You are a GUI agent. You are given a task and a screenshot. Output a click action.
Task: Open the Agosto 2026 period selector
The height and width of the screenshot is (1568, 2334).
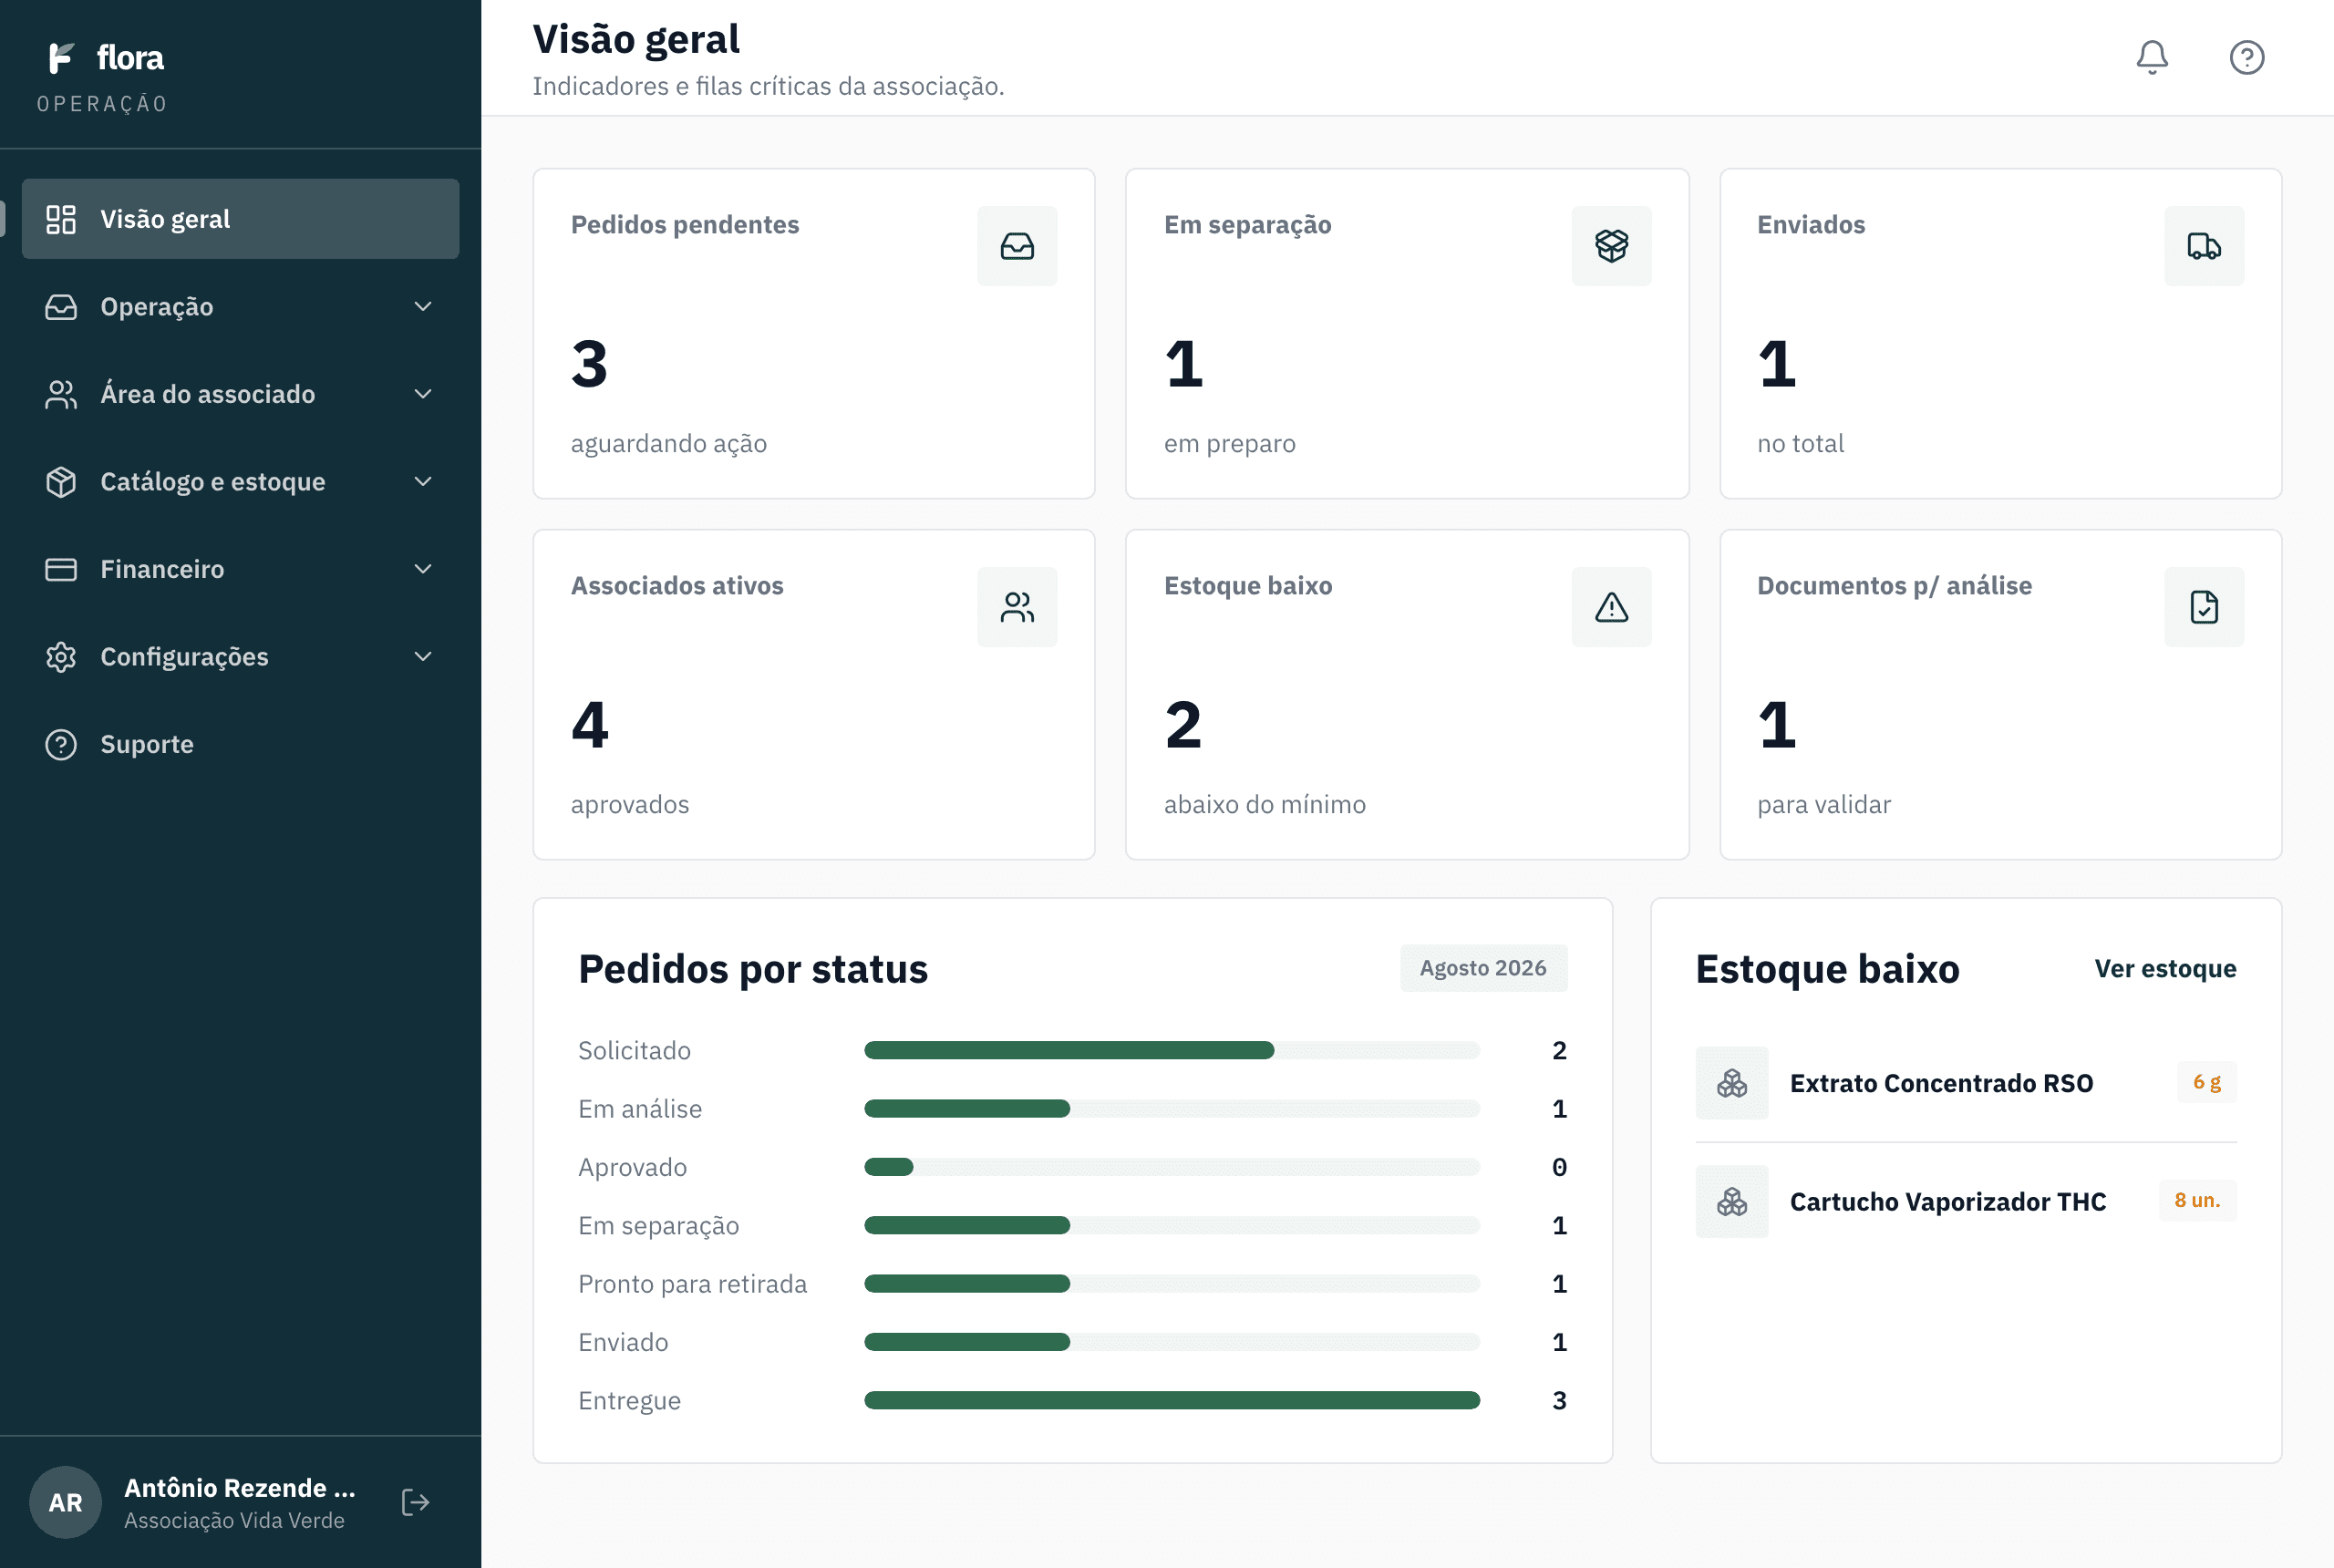(x=1483, y=968)
